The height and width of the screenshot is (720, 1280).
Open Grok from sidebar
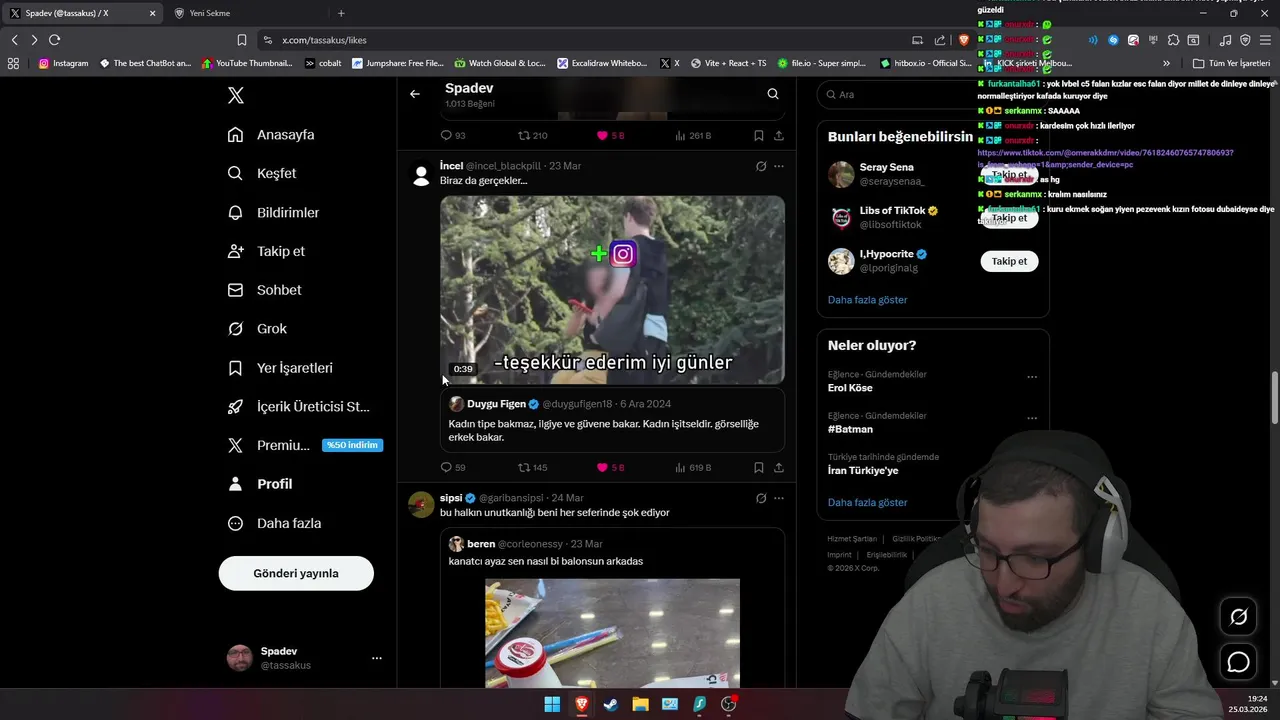[x=257, y=329]
